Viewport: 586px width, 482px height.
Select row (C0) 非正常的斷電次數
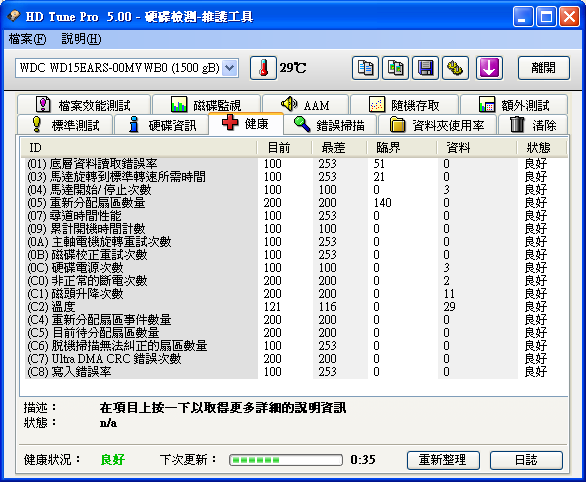pyautogui.click(x=296, y=281)
